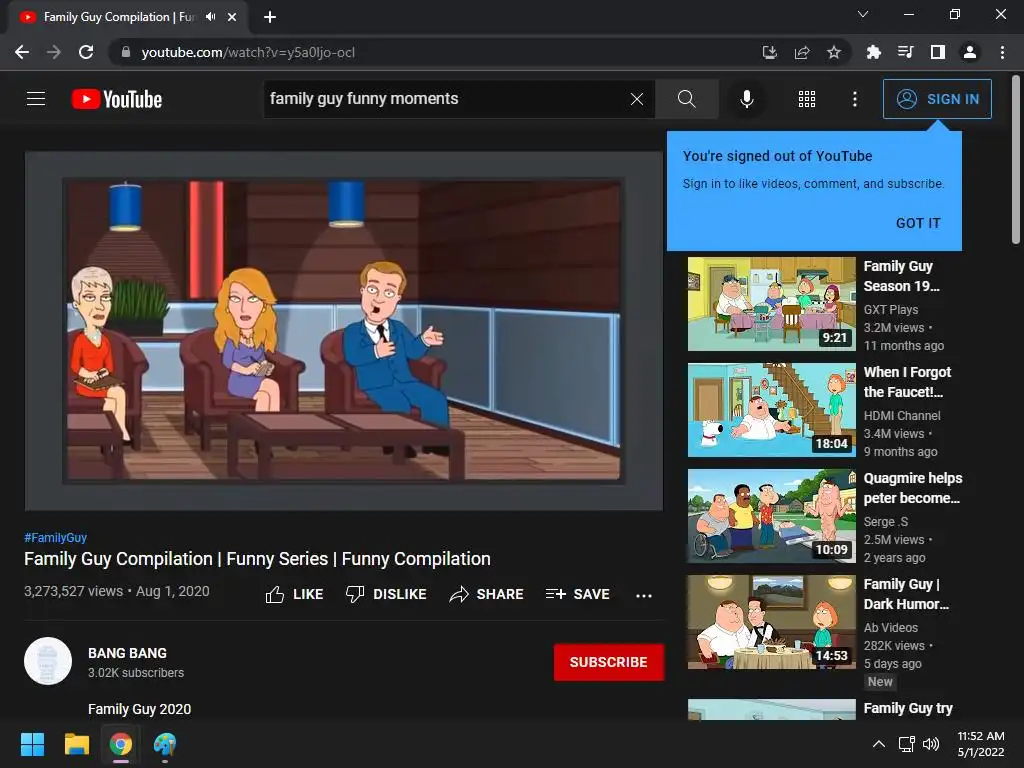The width and height of the screenshot is (1024, 768).
Task: Open title 'Family Guy | Dark Humor...'
Action: (x=906, y=594)
